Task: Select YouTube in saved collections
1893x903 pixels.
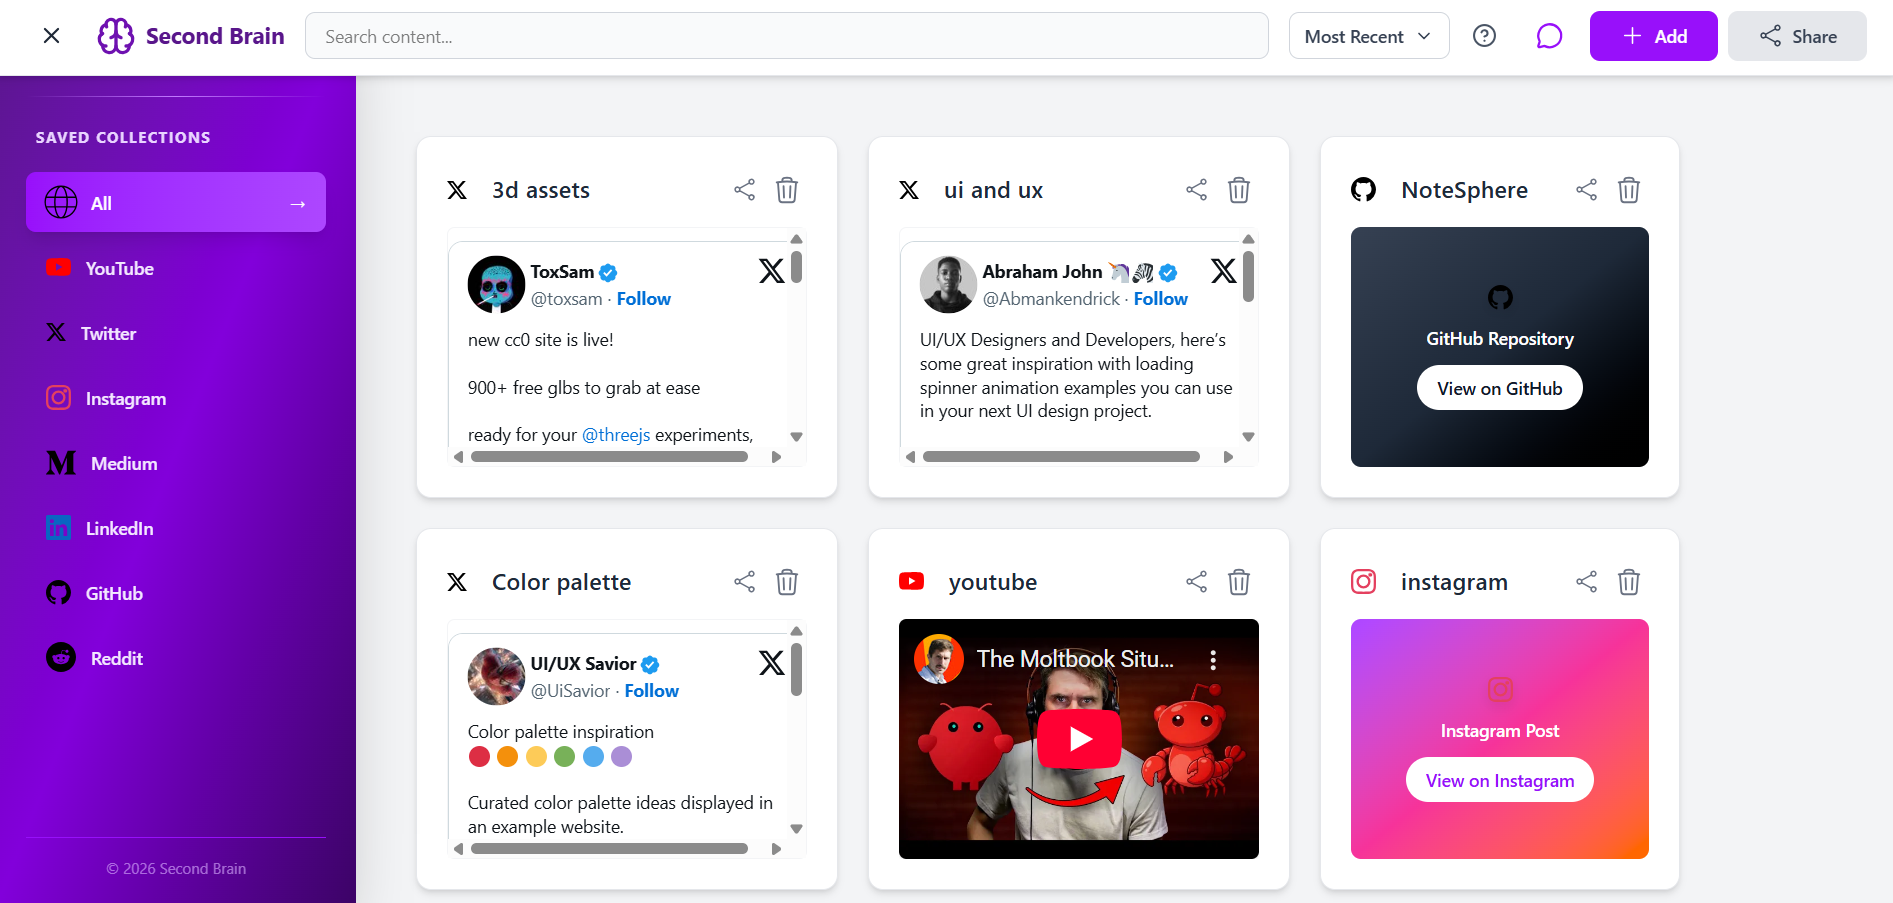Action: coord(119,268)
